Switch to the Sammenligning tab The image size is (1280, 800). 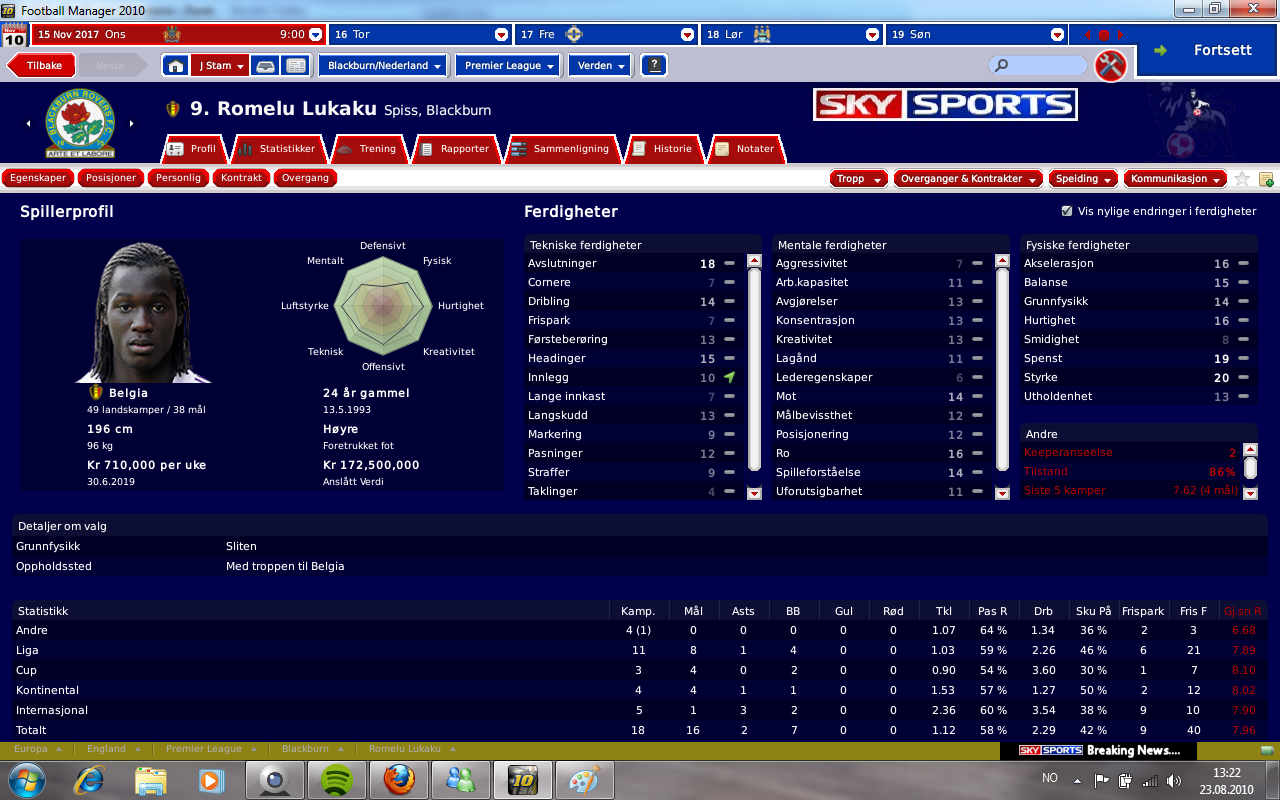click(561, 149)
